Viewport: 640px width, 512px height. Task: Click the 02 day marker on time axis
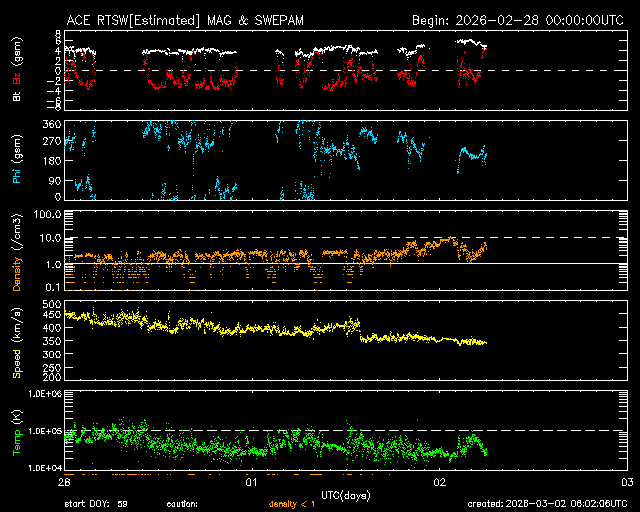(440, 482)
